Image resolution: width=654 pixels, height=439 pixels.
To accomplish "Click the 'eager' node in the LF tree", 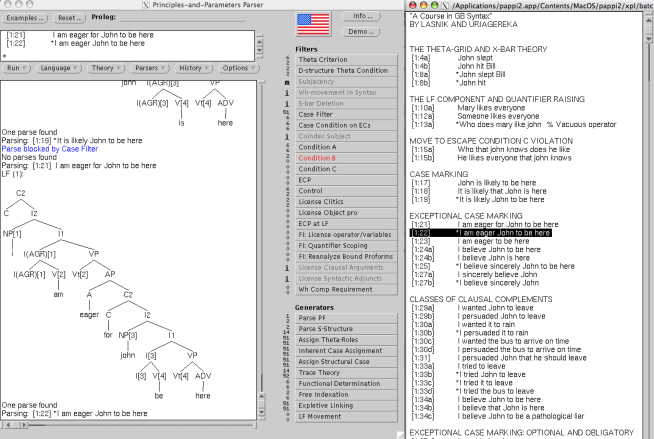I will point(89,315).
